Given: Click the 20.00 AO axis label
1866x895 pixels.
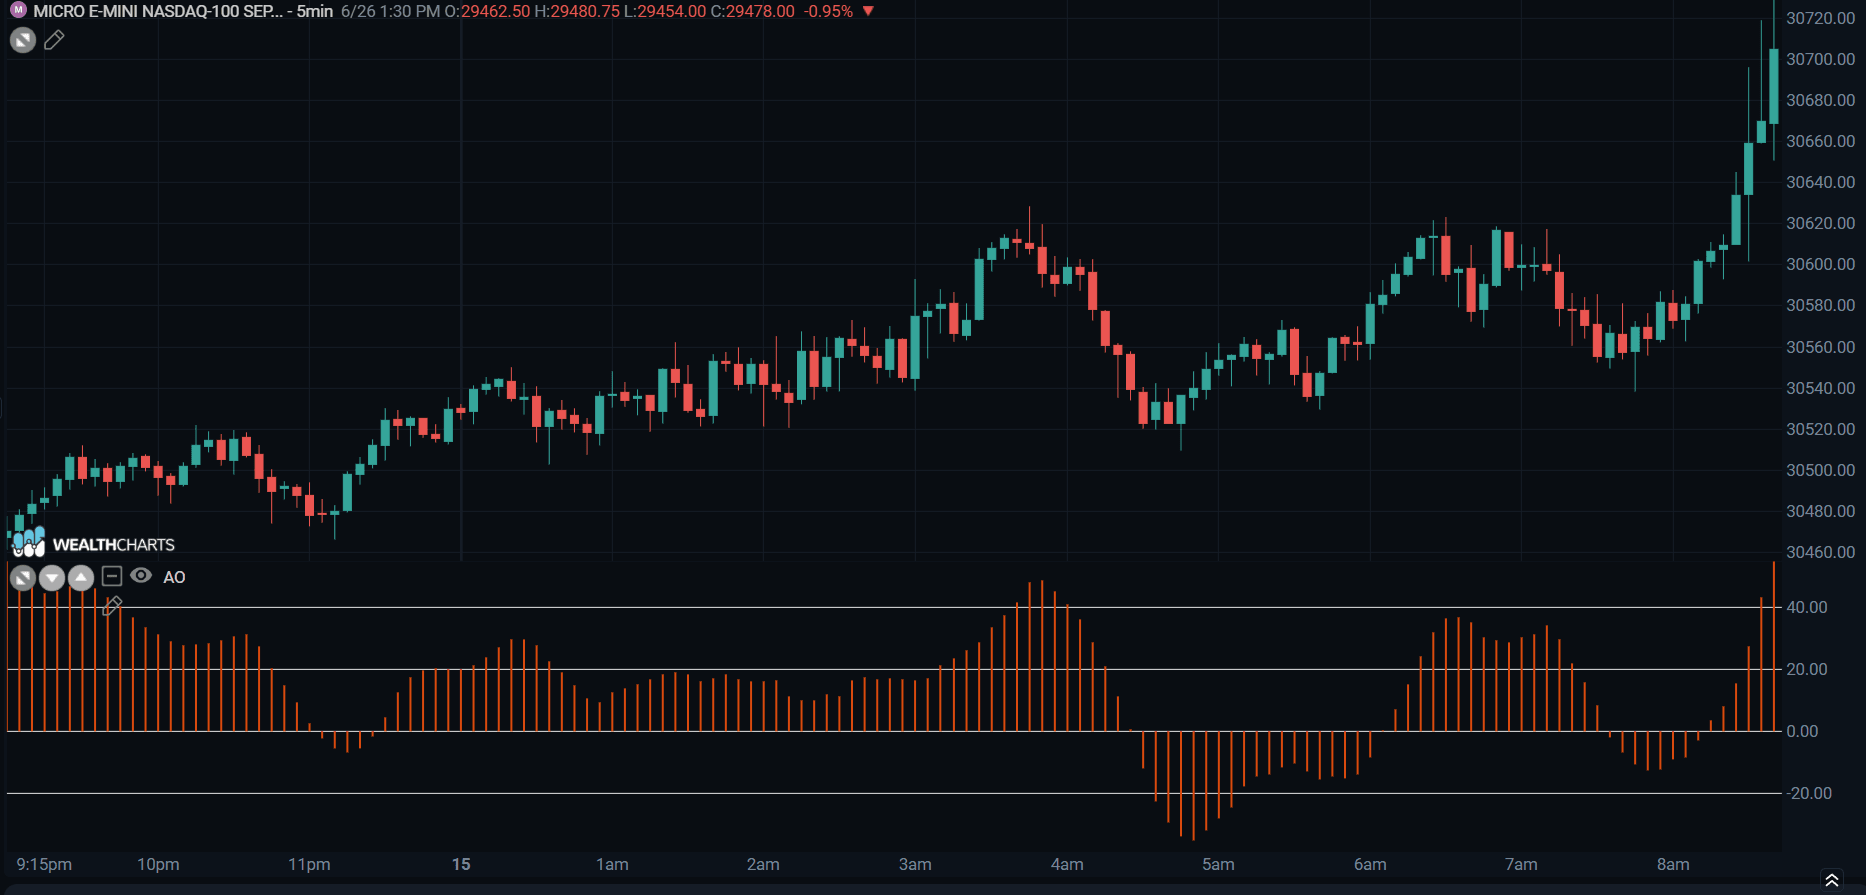Looking at the screenshot, I should (1807, 669).
